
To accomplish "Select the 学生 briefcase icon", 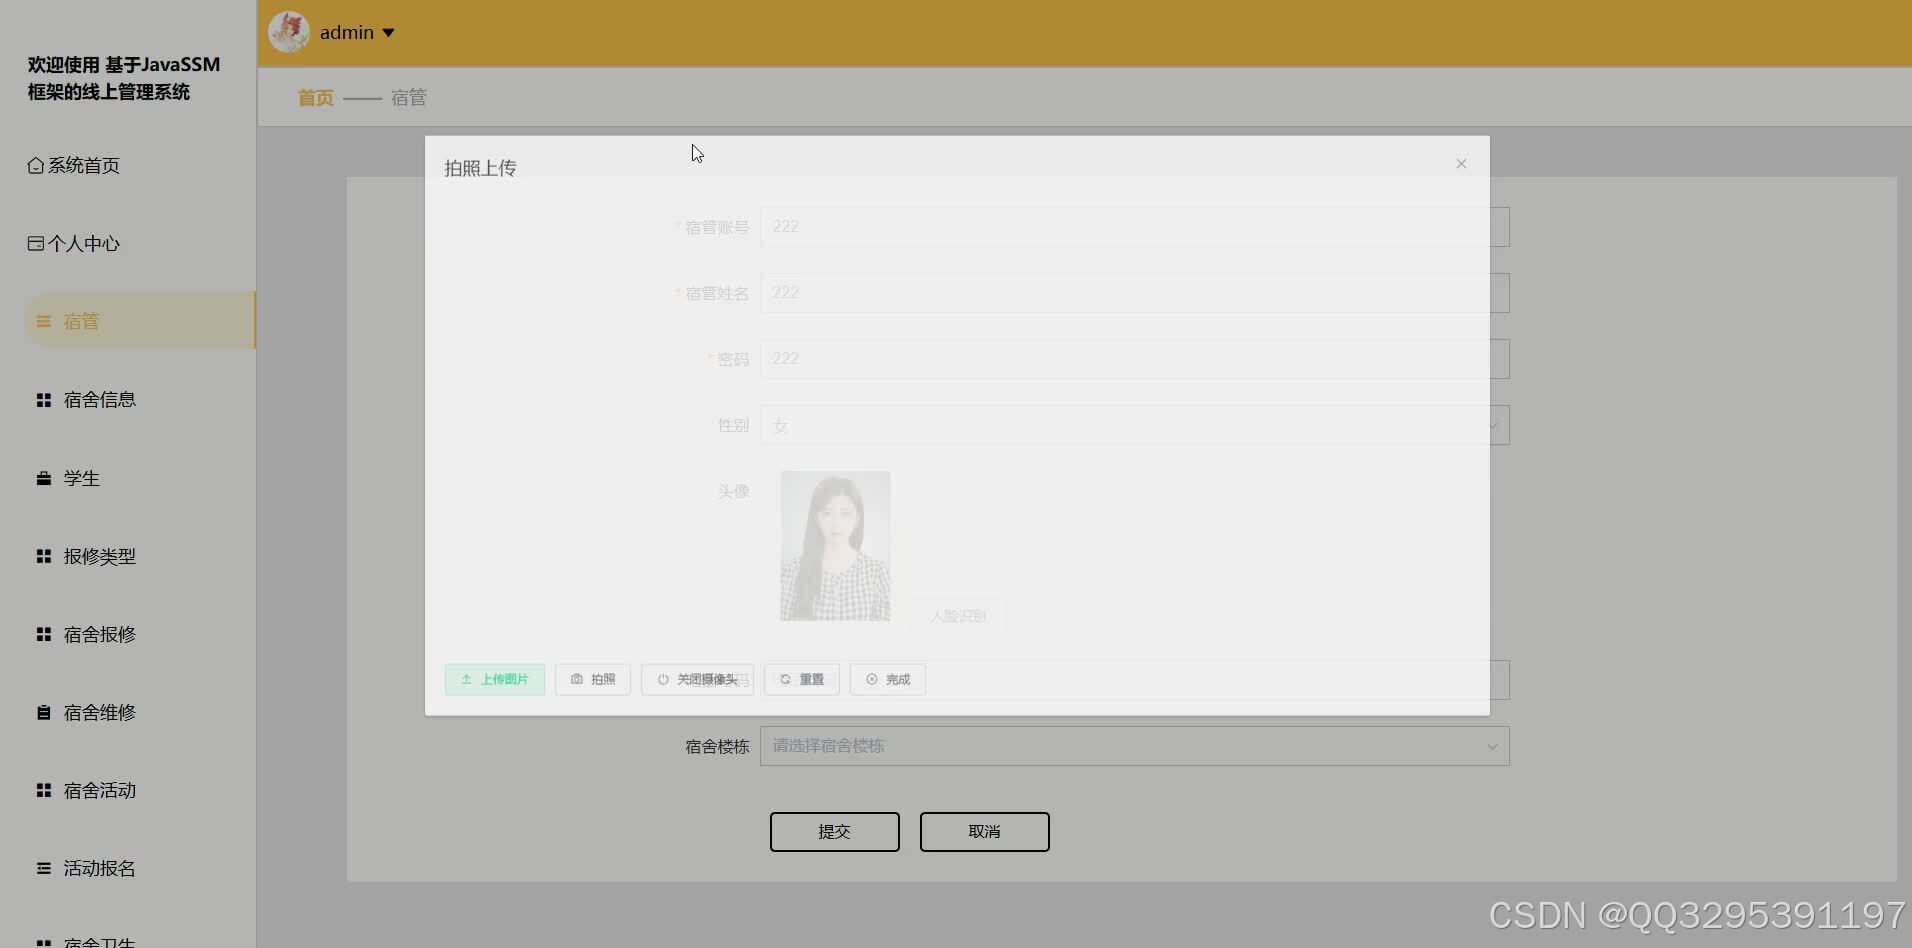I will pyautogui.click(x=43, y=478).
